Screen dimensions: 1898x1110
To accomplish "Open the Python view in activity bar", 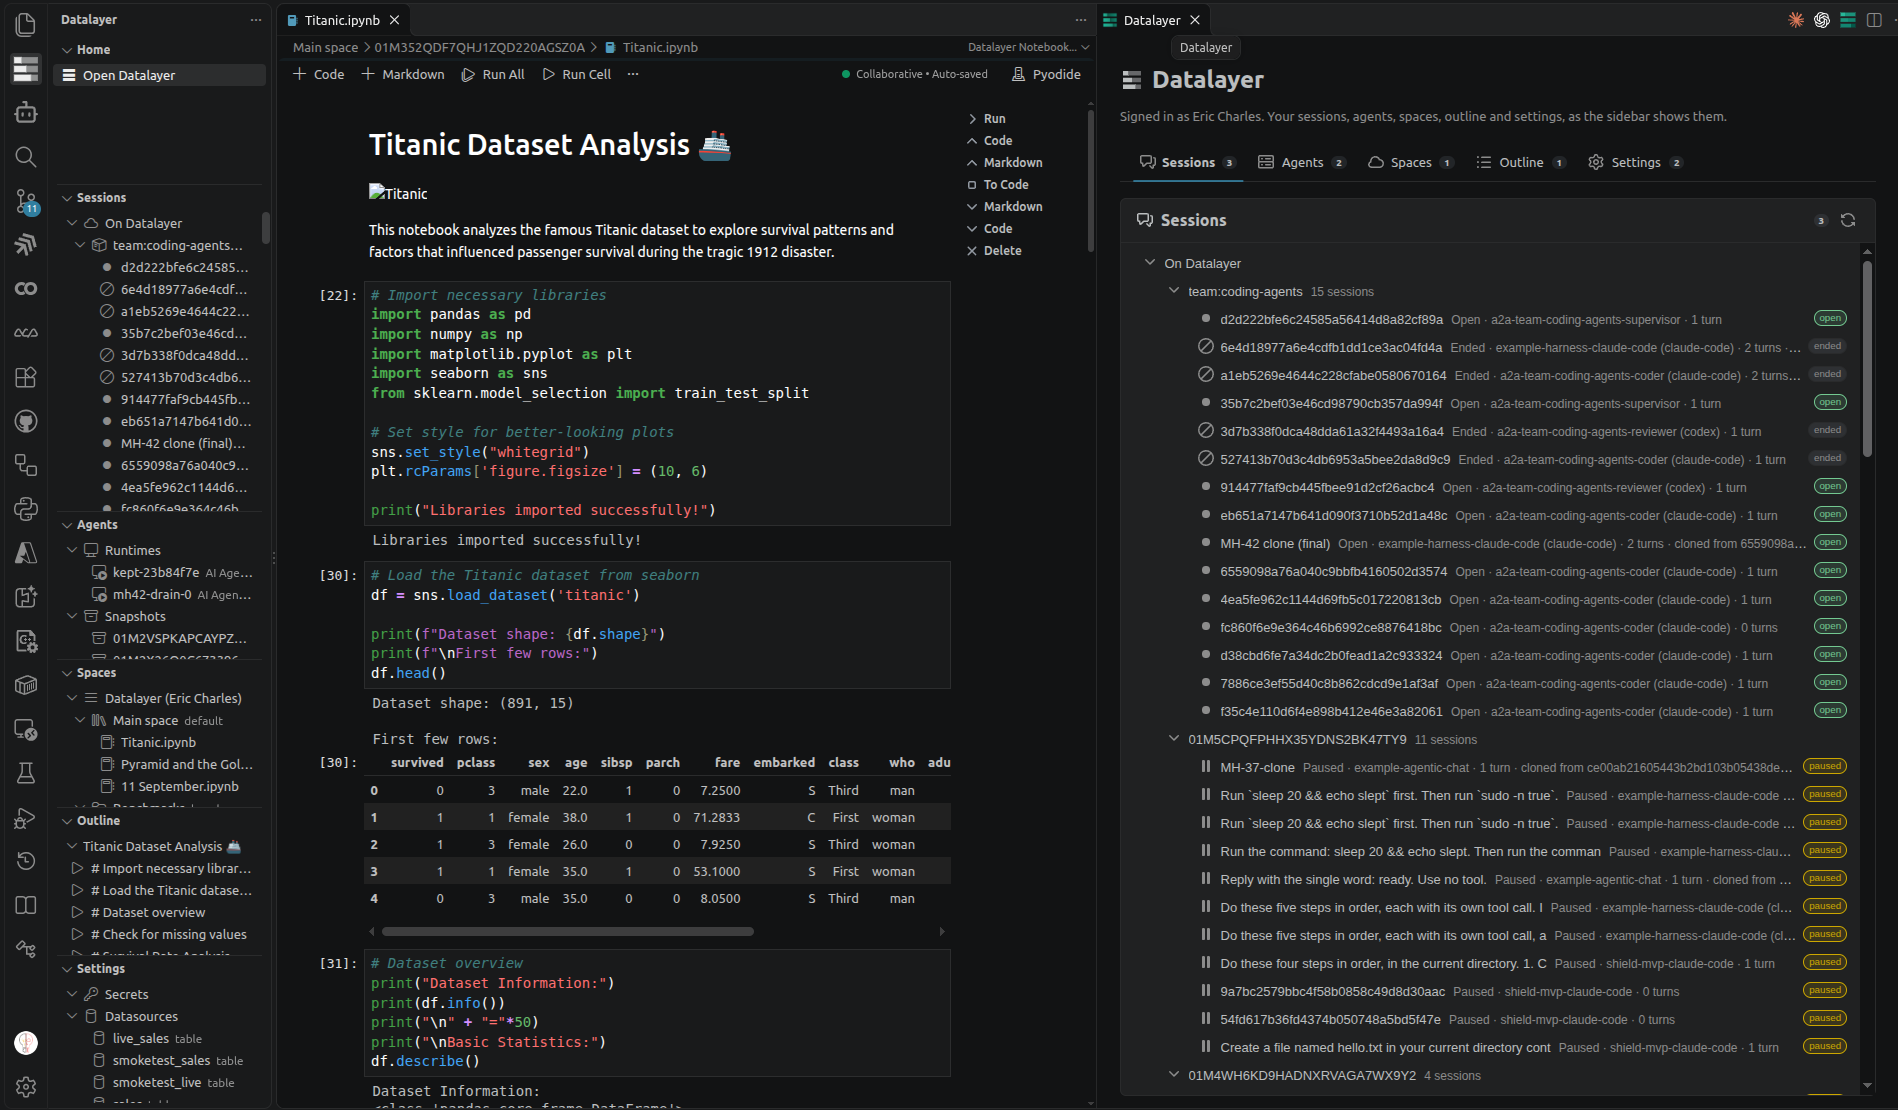I will (x=26, y=509).
